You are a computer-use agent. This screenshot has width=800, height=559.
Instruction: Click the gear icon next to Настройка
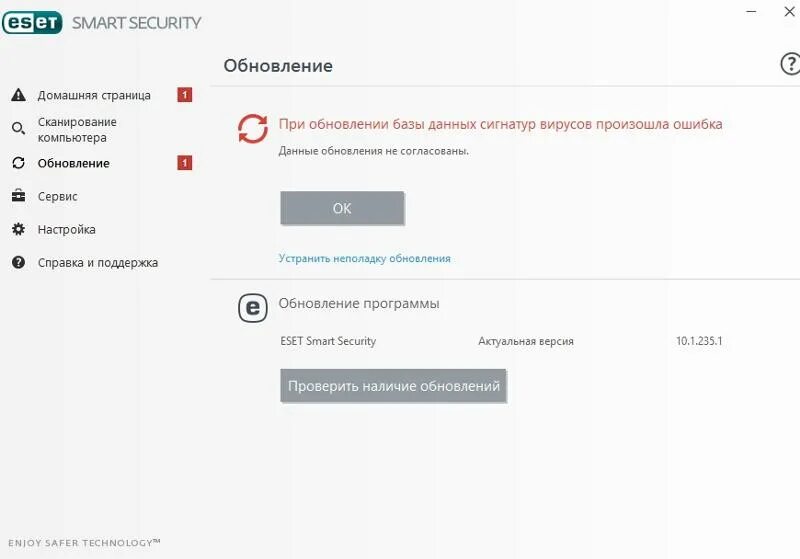[18, 229]
